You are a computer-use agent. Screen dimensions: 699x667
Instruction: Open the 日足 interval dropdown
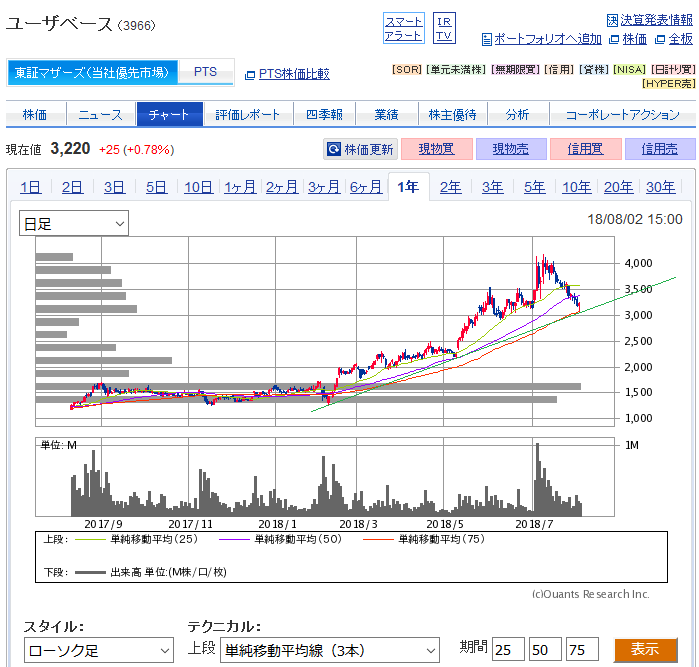pyautogui.click(x=74, y=223)
